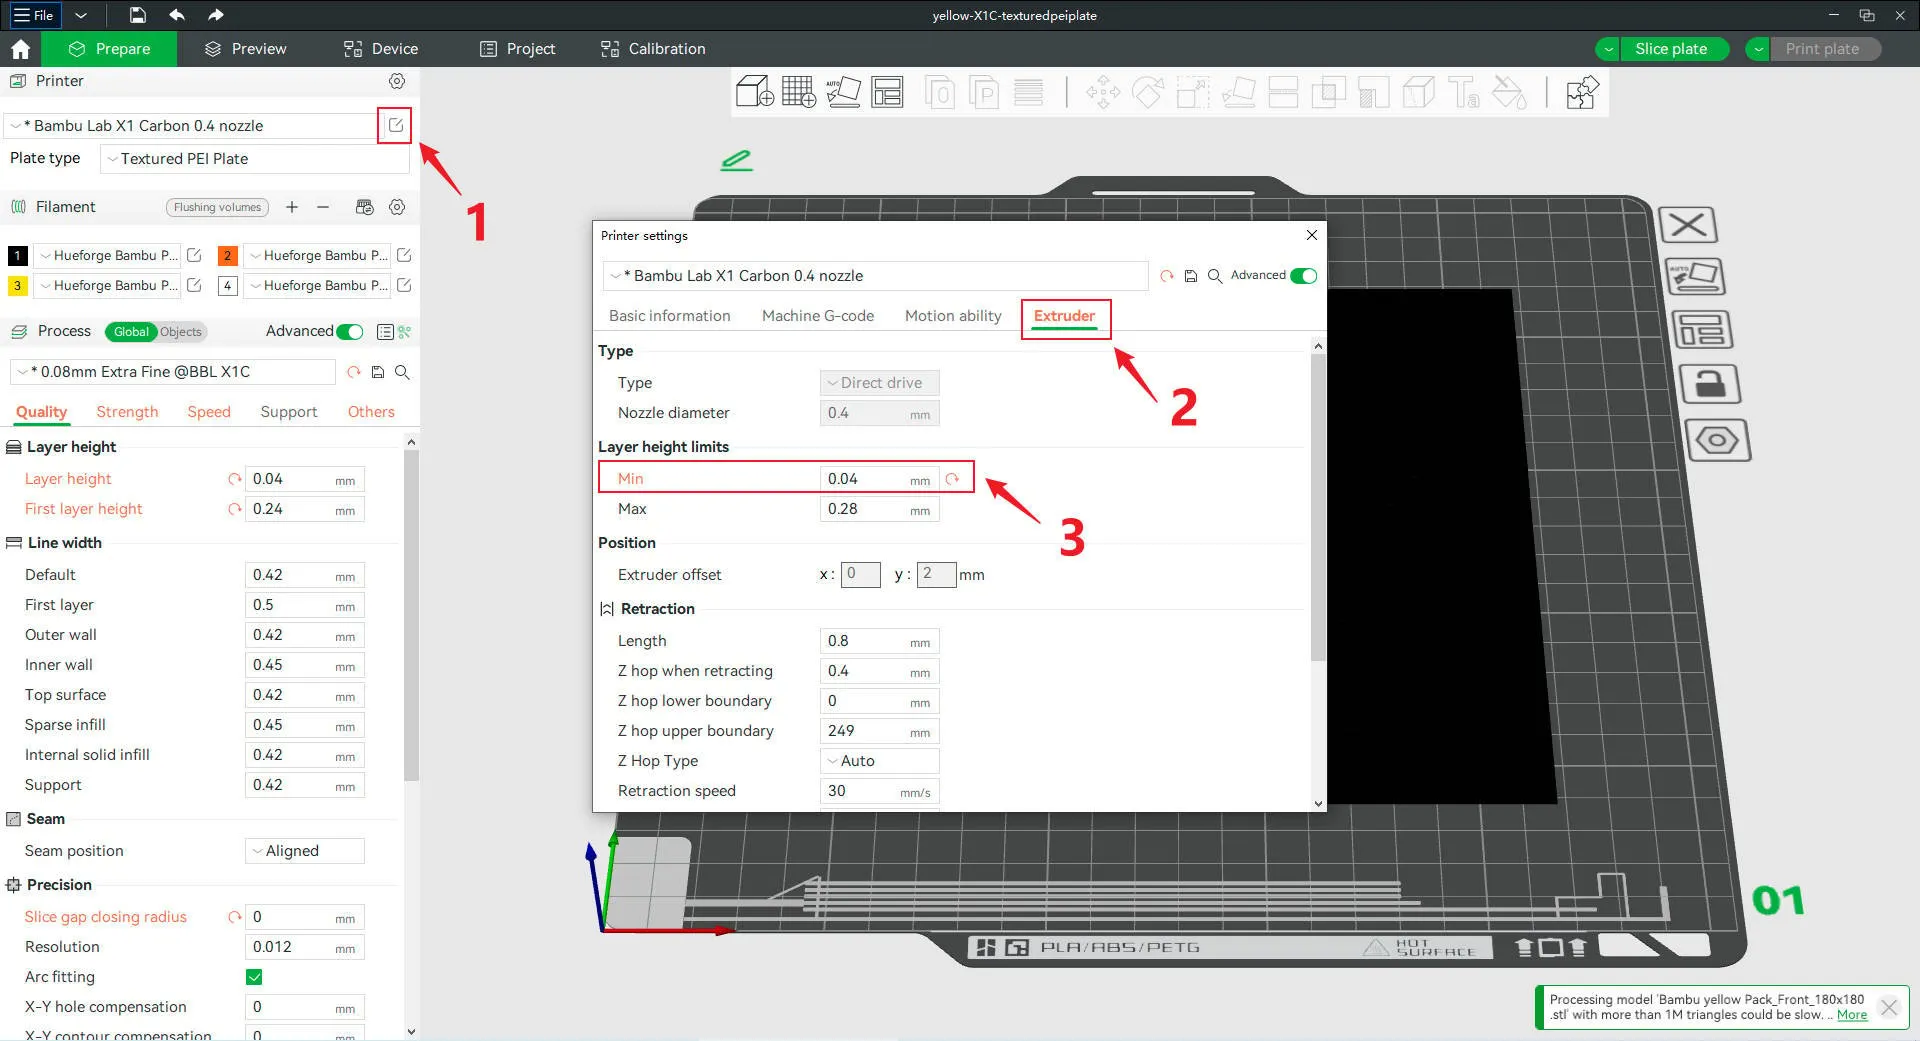Click the Flushing volumes button
Screen dimensions: 1920x1041
[x=217, y=207]
